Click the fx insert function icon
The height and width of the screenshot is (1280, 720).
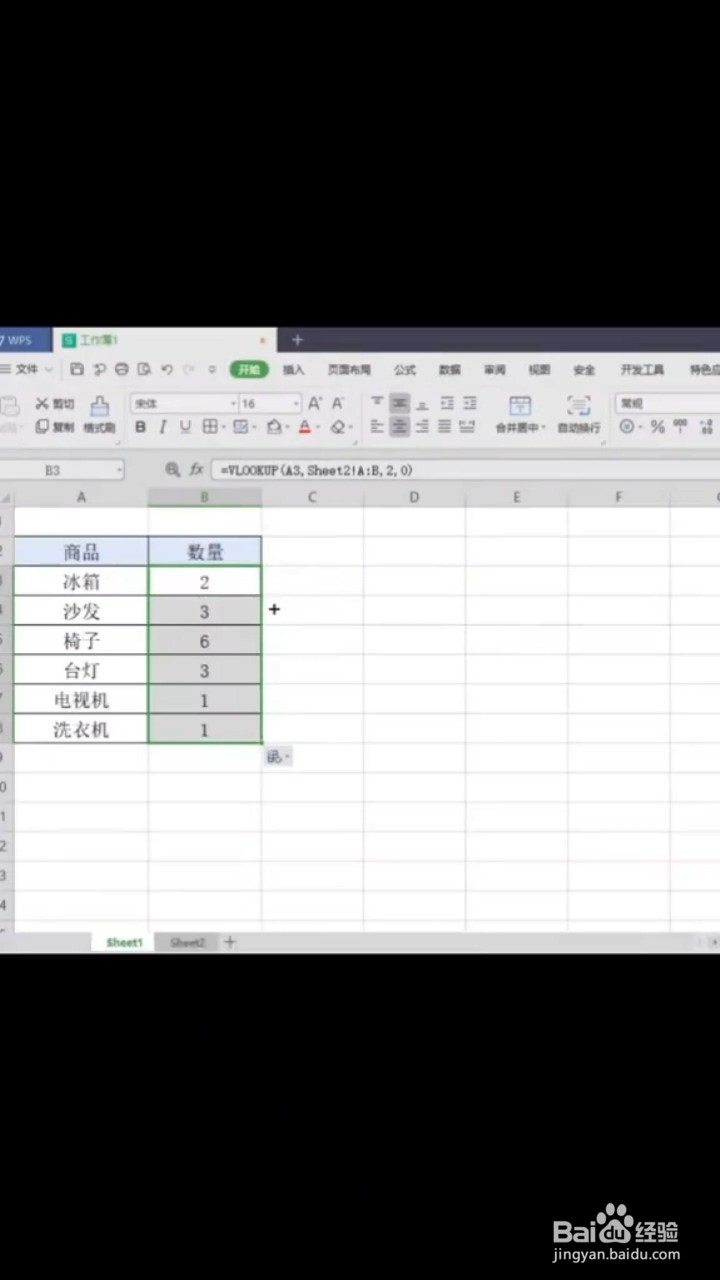pos(197,469)
